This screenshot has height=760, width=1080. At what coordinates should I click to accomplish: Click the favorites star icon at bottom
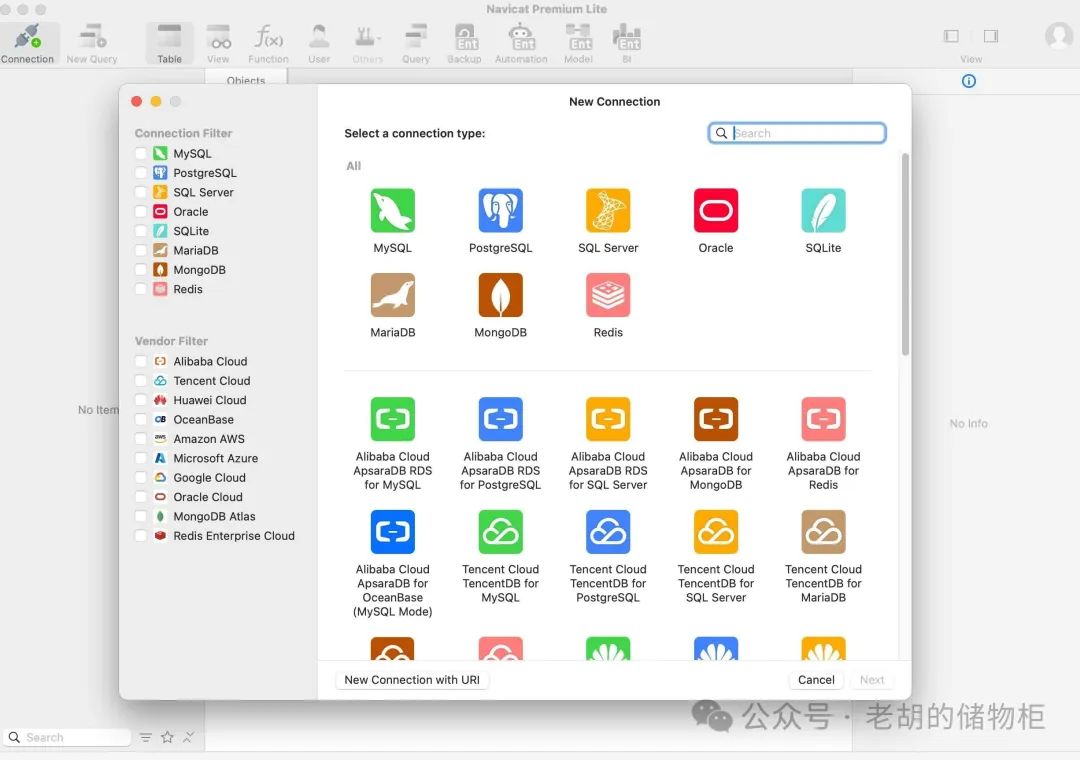[x=167, y=737]
